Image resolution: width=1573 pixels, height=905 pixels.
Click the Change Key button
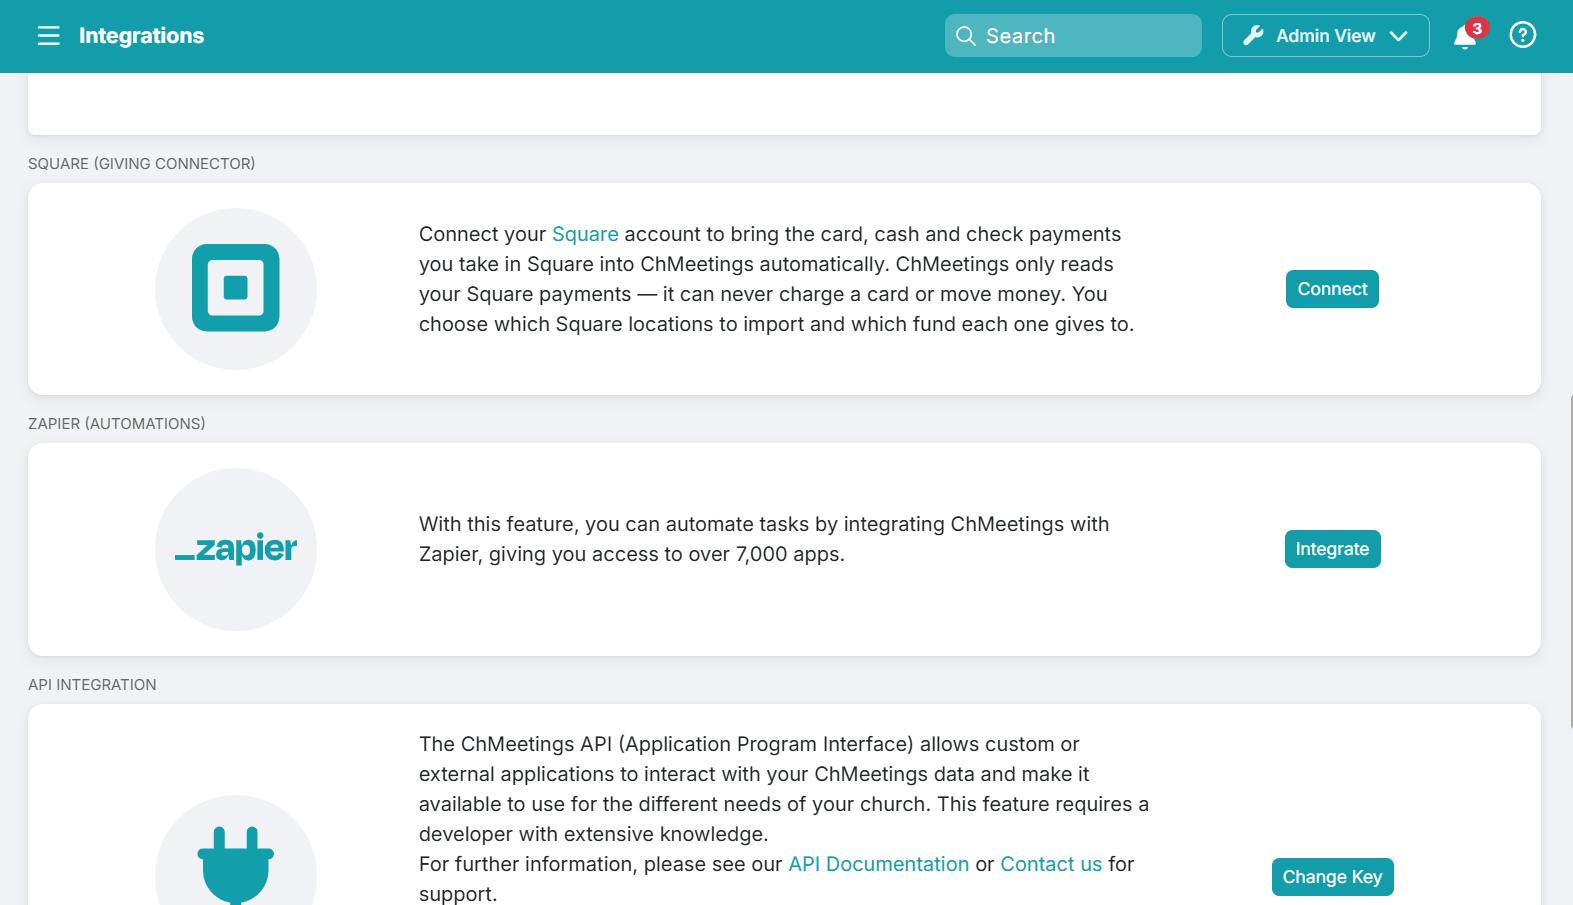[x=1332, y=877]
